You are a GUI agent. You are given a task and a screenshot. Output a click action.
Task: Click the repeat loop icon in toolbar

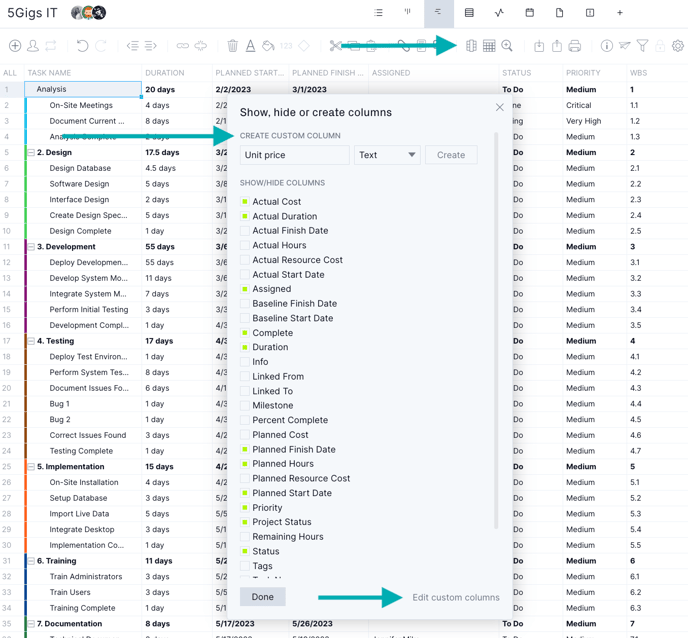pyautogui.click(x=51, y=46)
